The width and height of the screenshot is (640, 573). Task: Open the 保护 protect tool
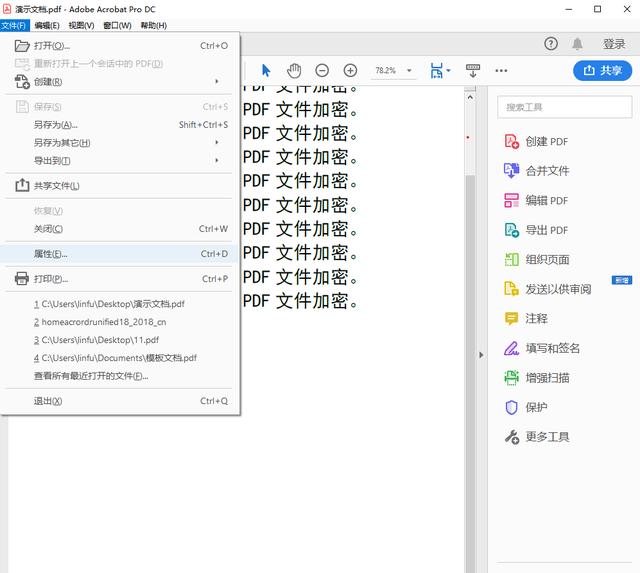527,407
